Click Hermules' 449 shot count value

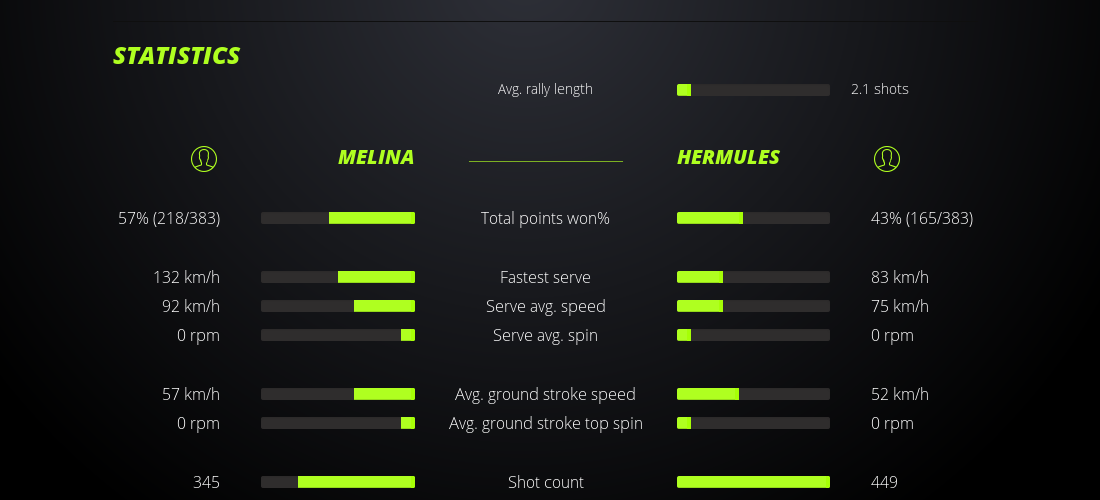coord(884,482)
